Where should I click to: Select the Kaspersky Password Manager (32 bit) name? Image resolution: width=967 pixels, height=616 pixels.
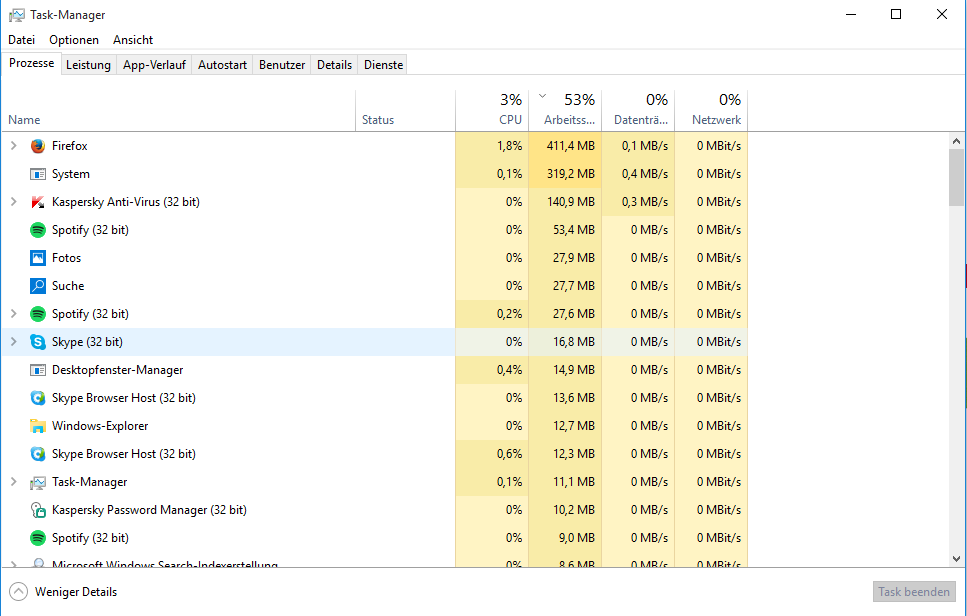(149, 510)
